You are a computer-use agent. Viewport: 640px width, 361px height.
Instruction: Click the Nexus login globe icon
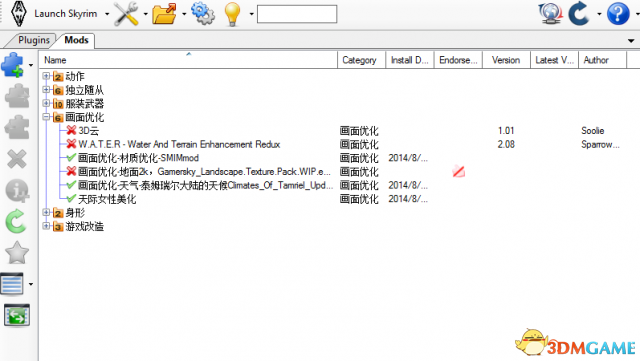550,13
